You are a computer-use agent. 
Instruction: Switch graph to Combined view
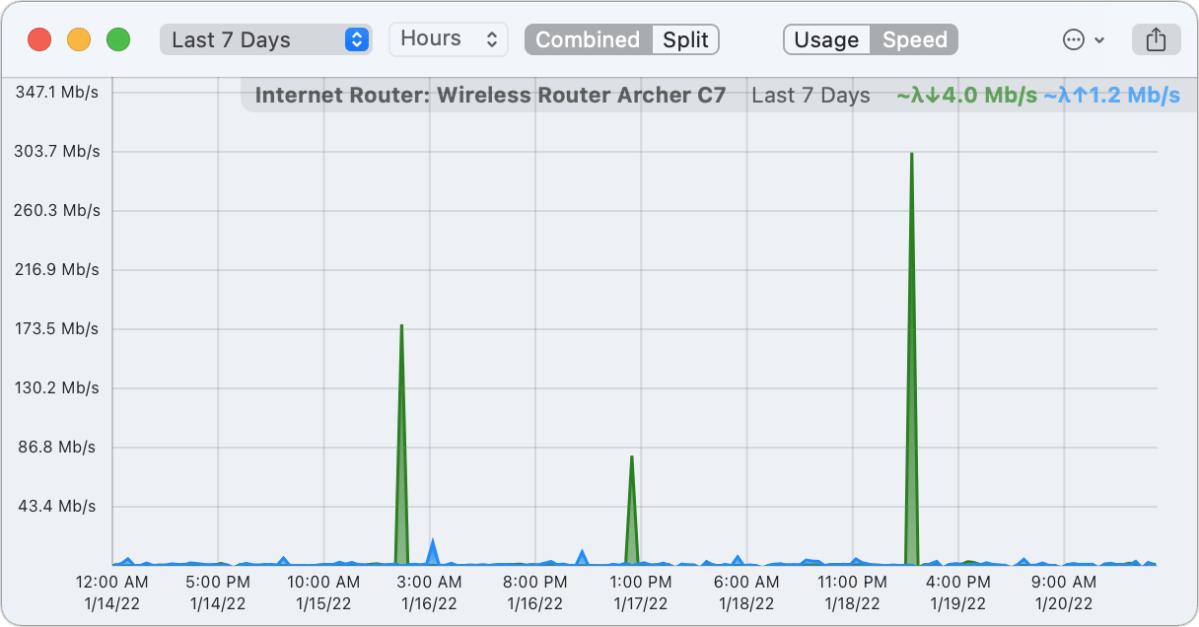click(587, 40)
